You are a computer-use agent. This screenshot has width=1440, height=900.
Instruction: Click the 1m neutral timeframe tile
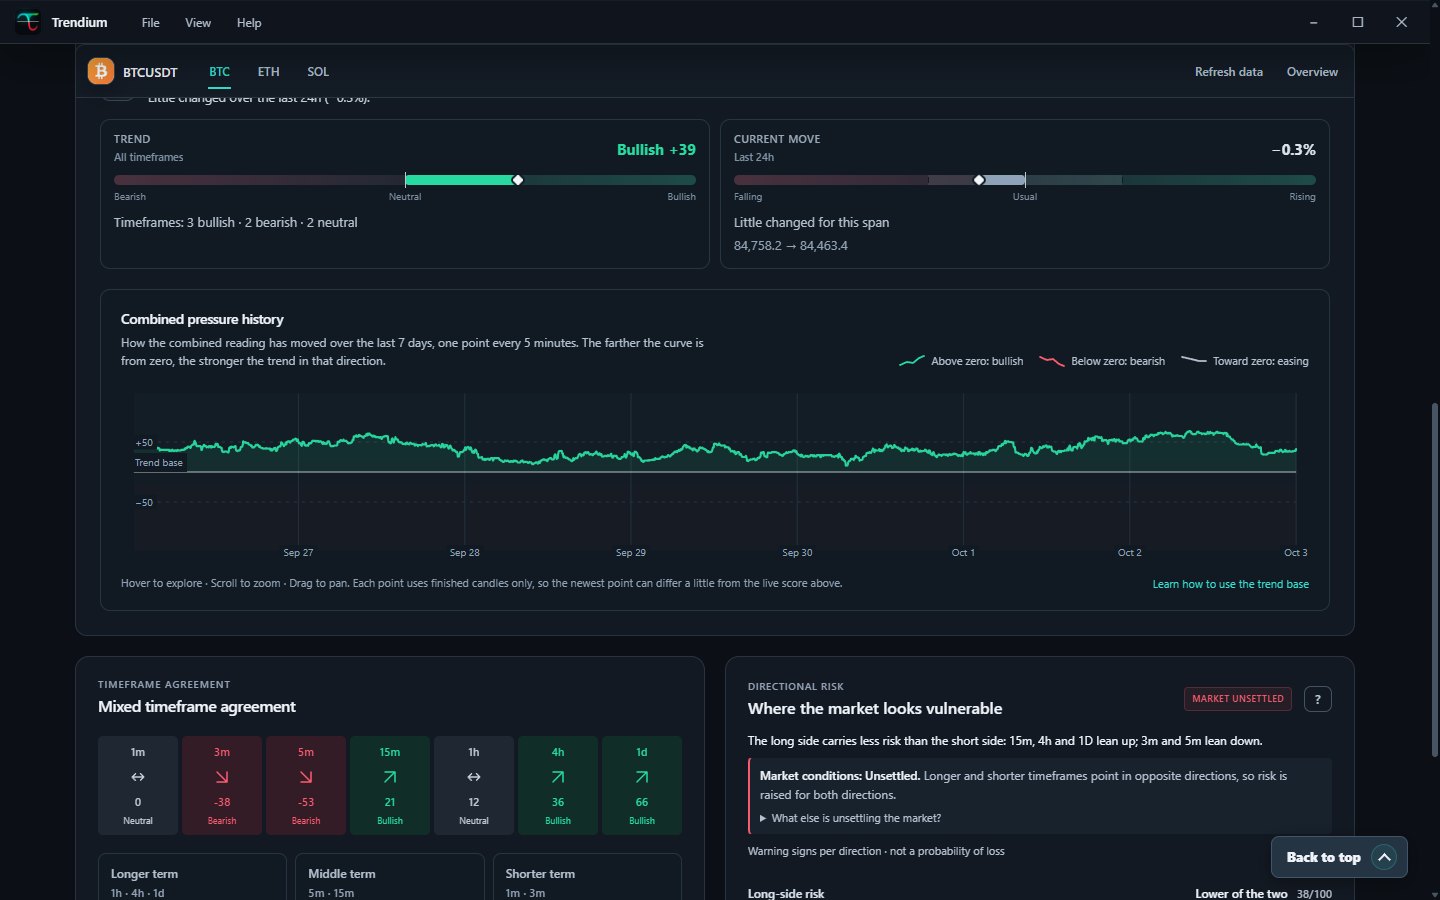[x=138, y=785]
